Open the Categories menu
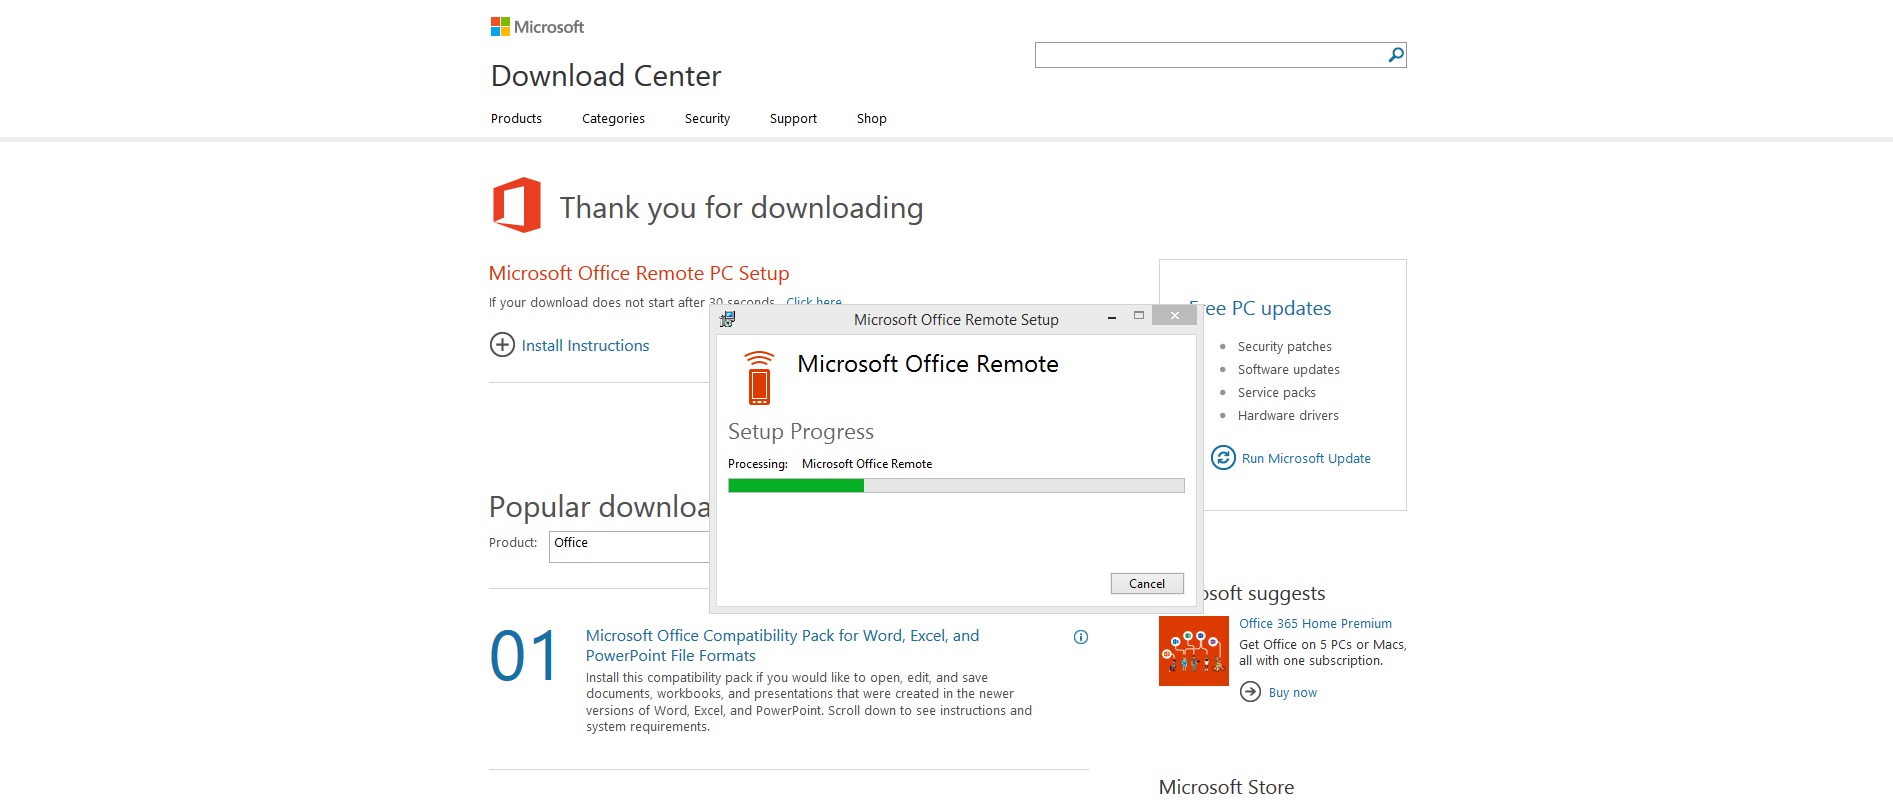1893x809 pixels. point(613,118)
